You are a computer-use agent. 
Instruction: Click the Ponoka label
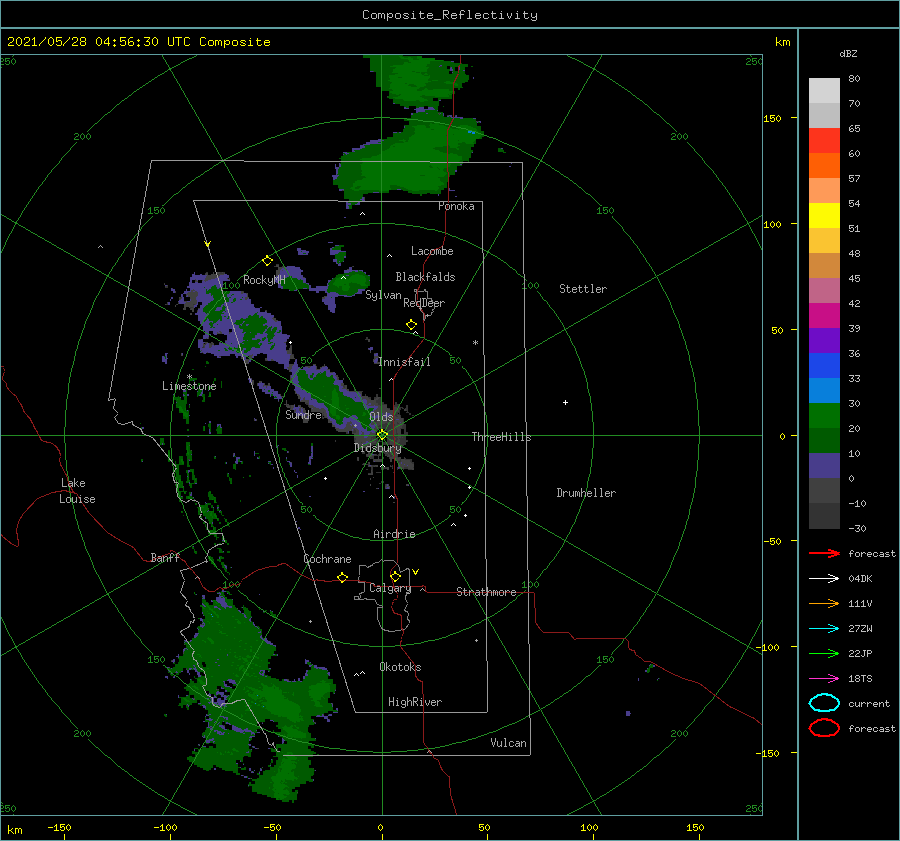[x=456, y=206]
